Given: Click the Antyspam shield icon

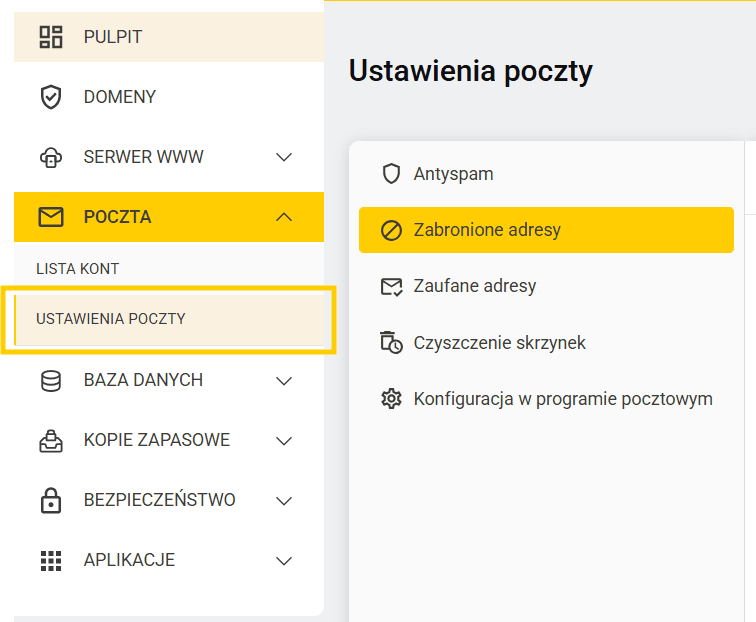Looking at the screenshot, I should coord(391,174).
